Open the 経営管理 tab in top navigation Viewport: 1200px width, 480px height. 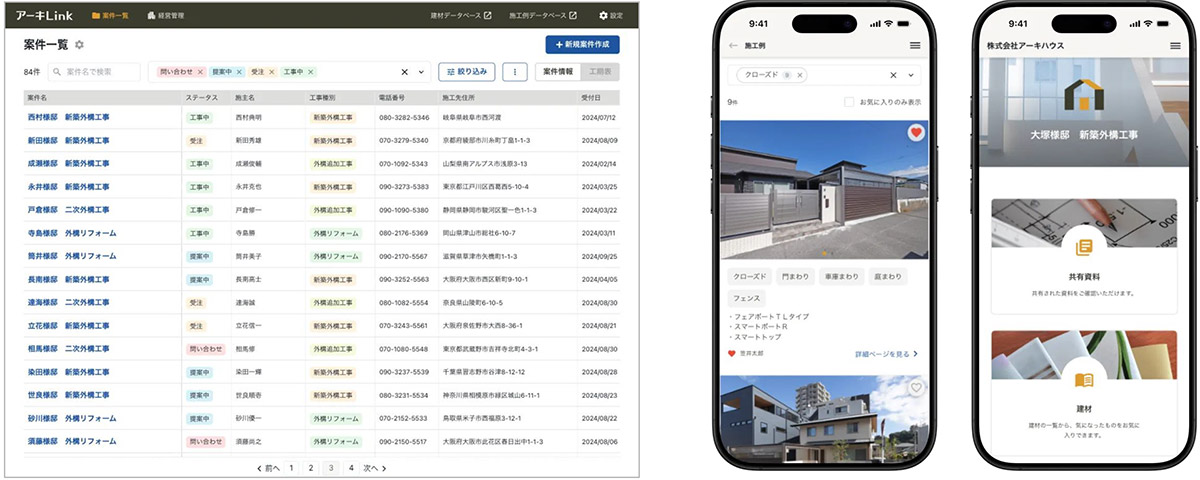tap(164, 16)
